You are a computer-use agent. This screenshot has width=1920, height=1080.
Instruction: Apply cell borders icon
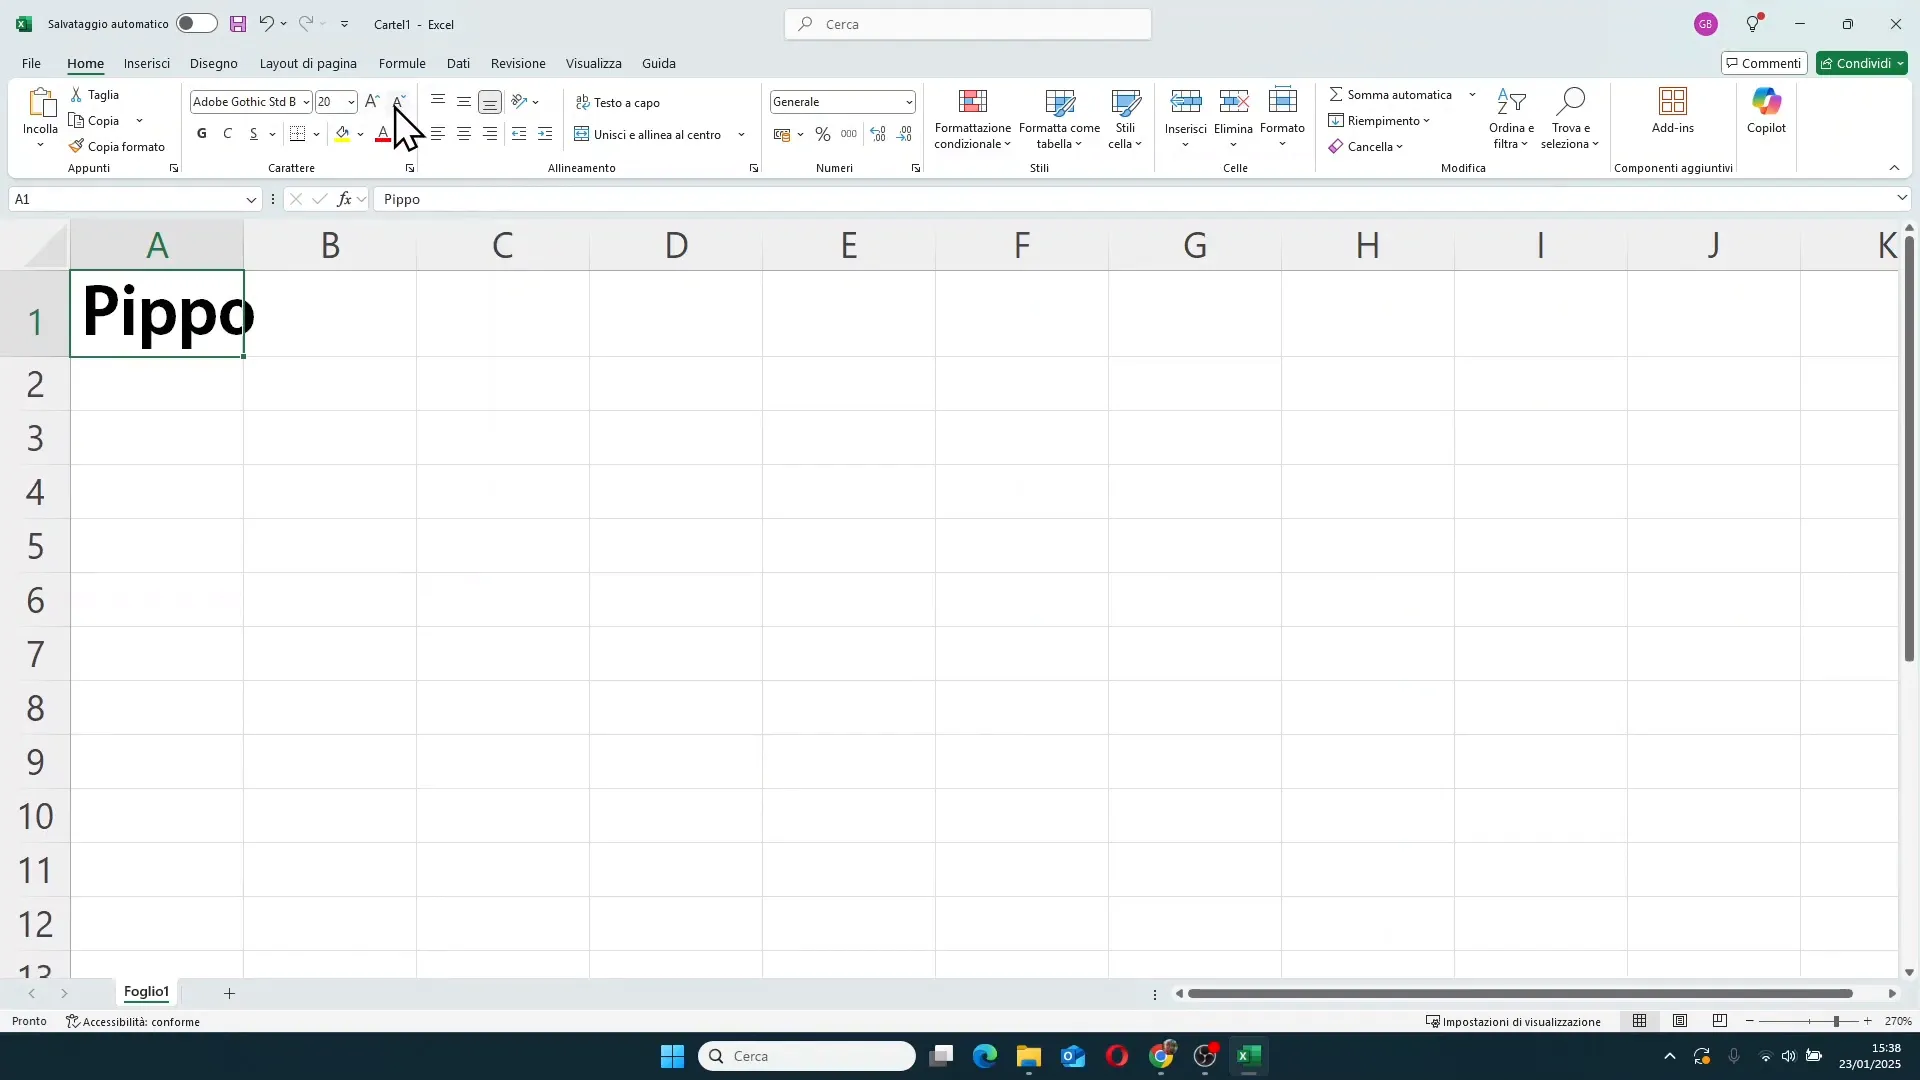(x=298, y=134)
